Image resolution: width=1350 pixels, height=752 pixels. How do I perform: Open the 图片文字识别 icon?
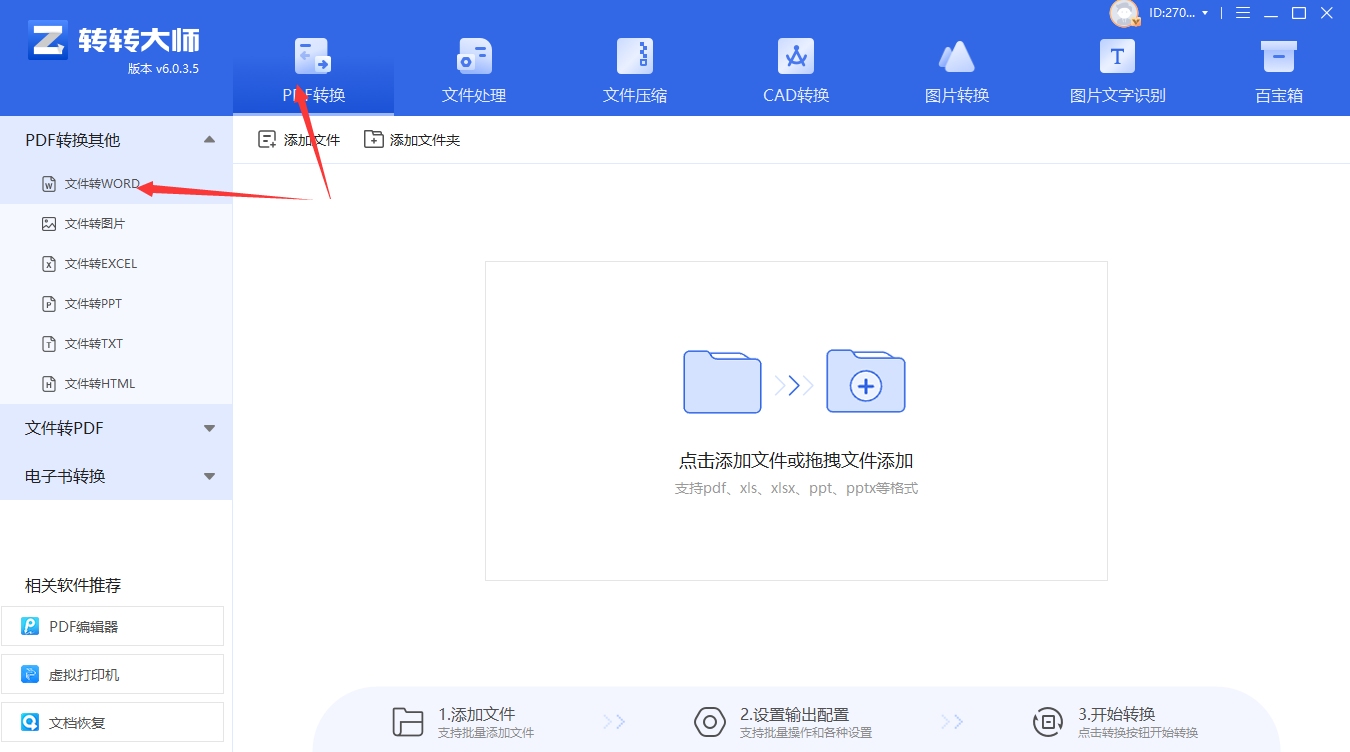1117,56
